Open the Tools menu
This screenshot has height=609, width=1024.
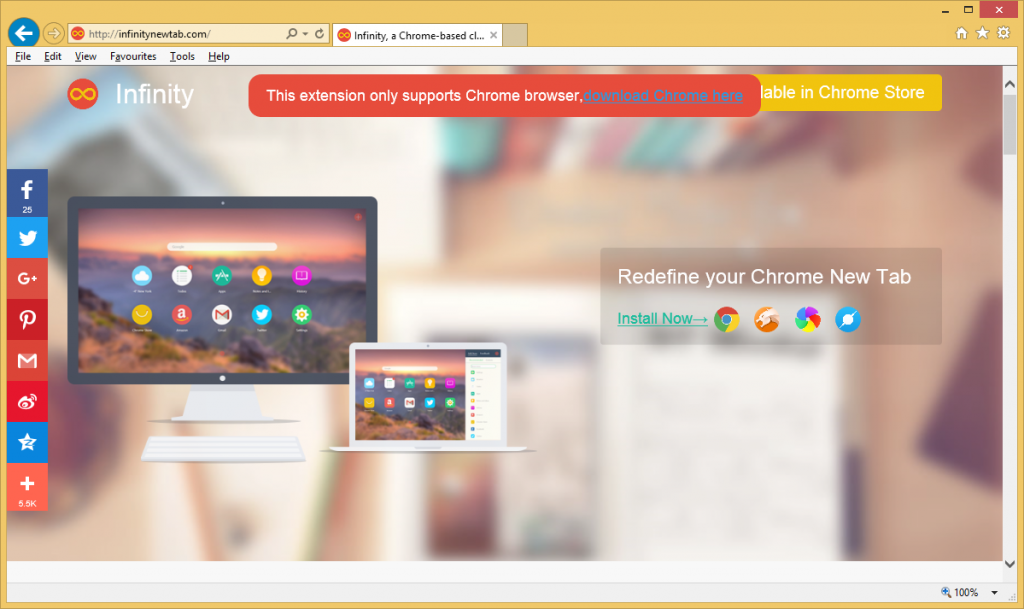182,56
